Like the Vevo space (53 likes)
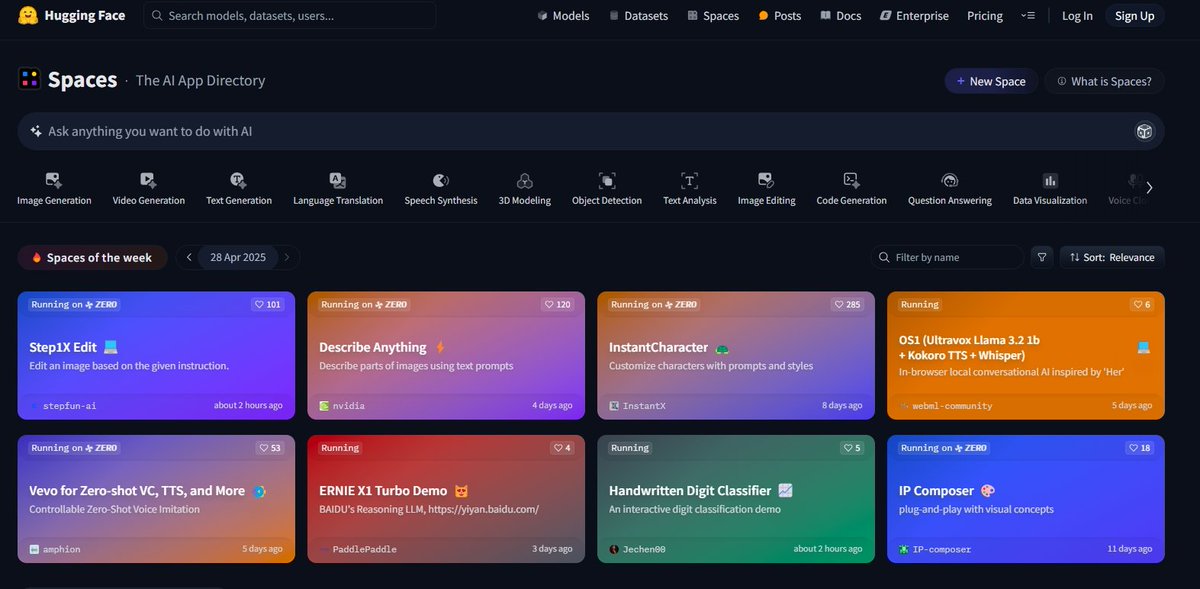The width and height of the screenshot is (1200, 589). pos(270,448)
